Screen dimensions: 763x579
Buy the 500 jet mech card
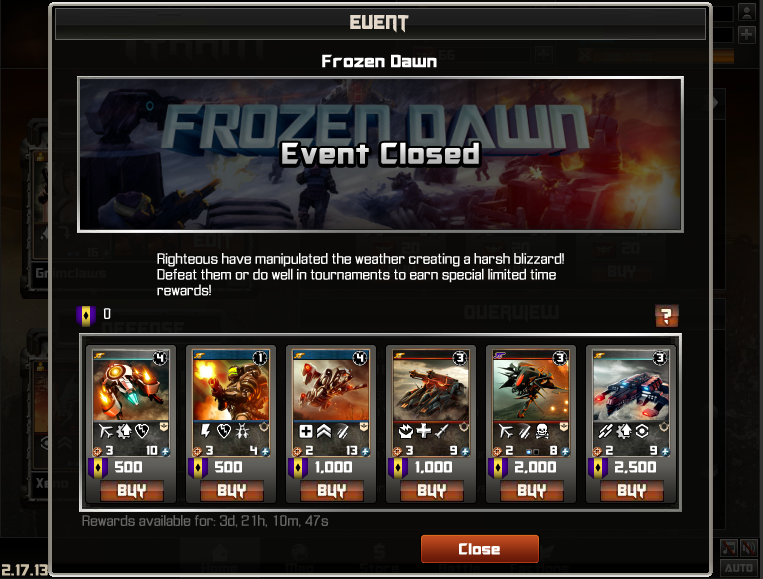[131, 490]
